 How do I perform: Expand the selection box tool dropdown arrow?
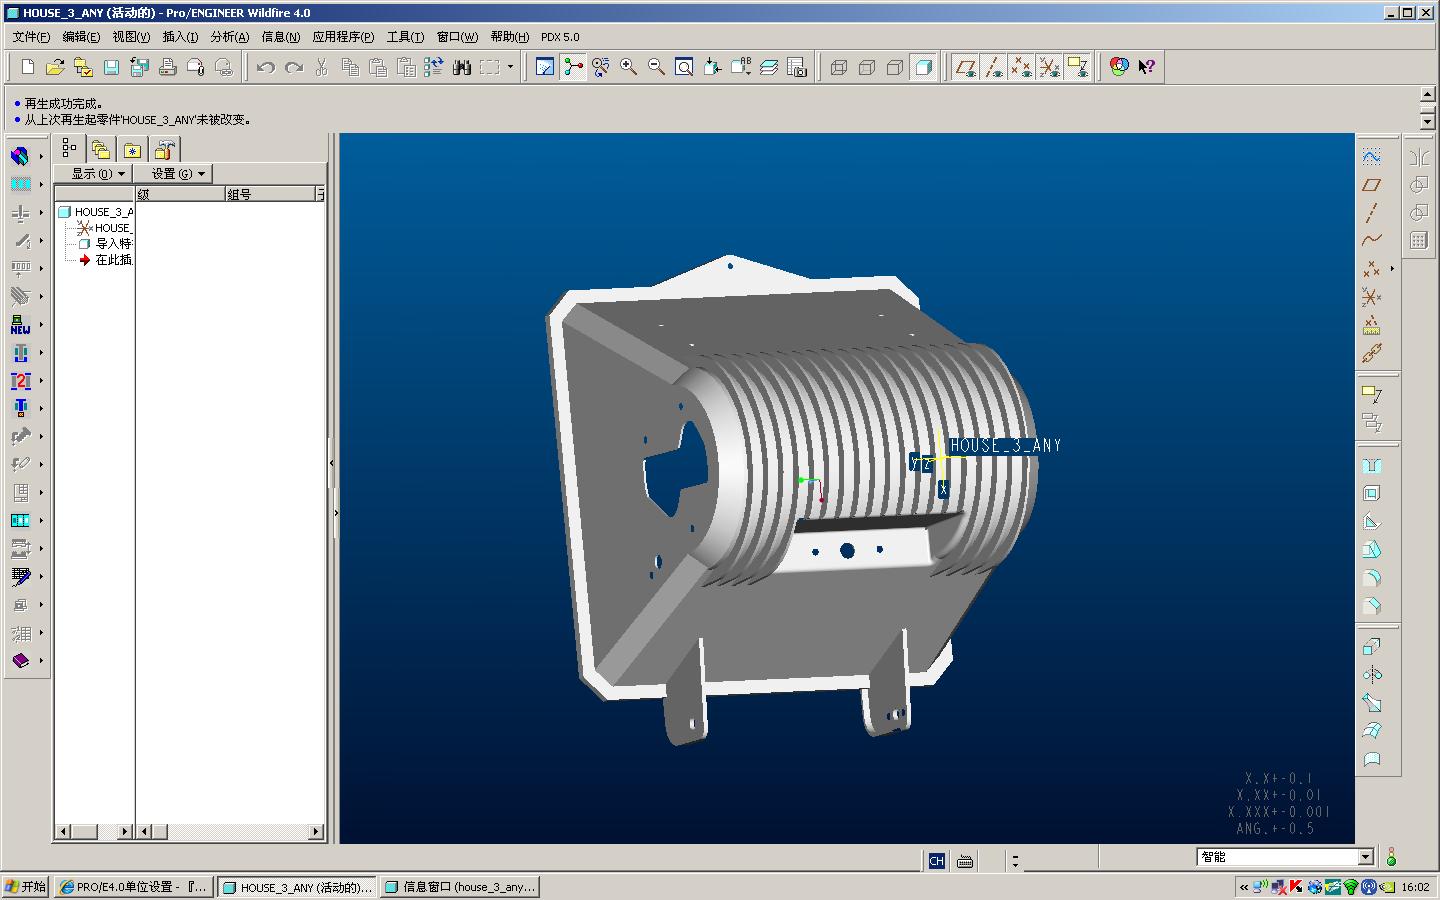coord(510,67)
